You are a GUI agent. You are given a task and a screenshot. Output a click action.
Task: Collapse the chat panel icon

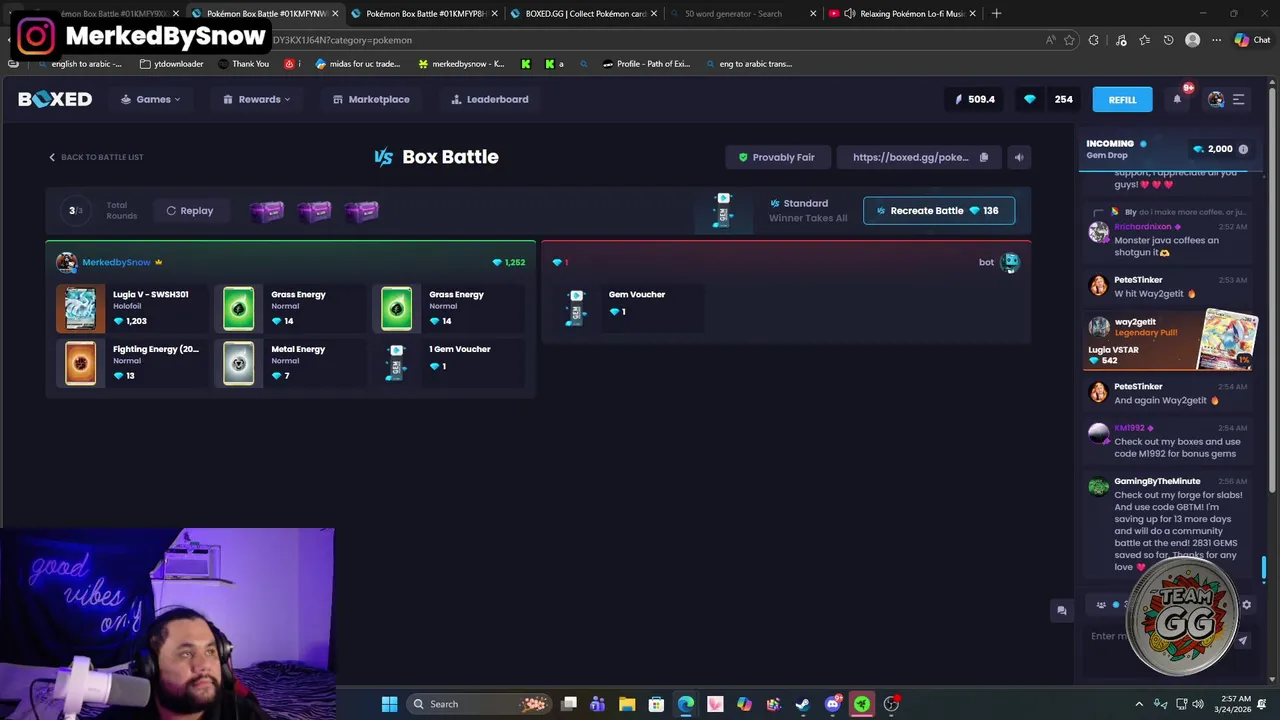(x=1062, y=610)
